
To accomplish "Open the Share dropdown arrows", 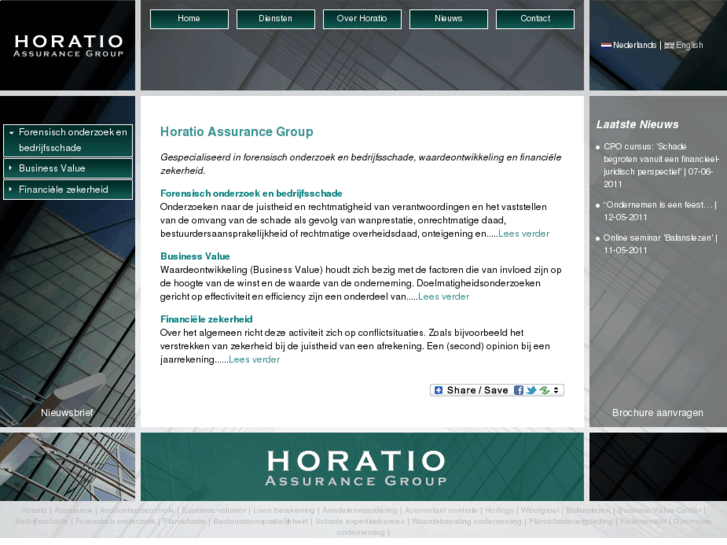I will click(x=556, y=391).
